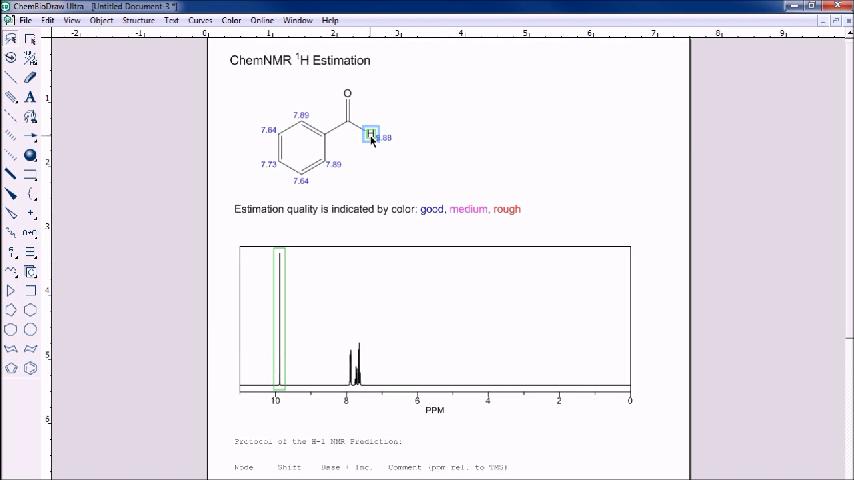Open the View menu
Image resolution: width=854 pixels, height=480 pixels.
(x=72, y=20)
